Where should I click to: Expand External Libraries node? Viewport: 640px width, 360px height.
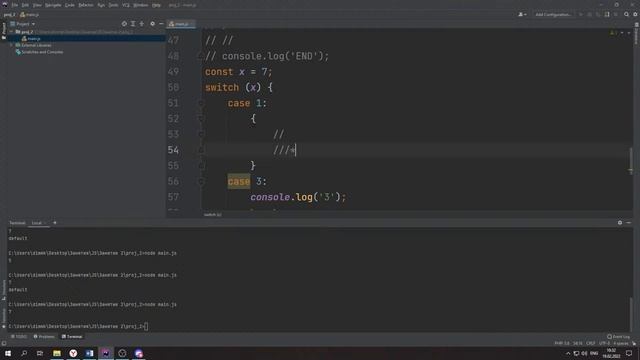coord(12,45)
